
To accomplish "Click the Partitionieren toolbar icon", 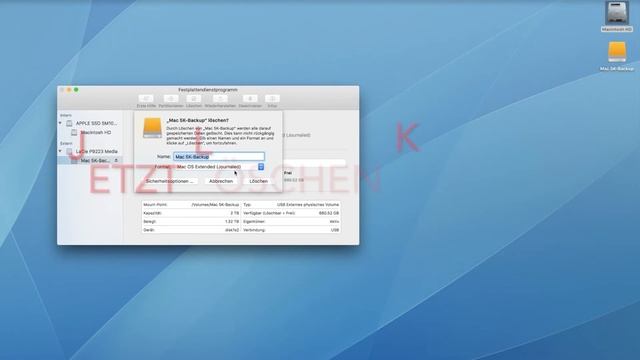I will coord(171,98).
